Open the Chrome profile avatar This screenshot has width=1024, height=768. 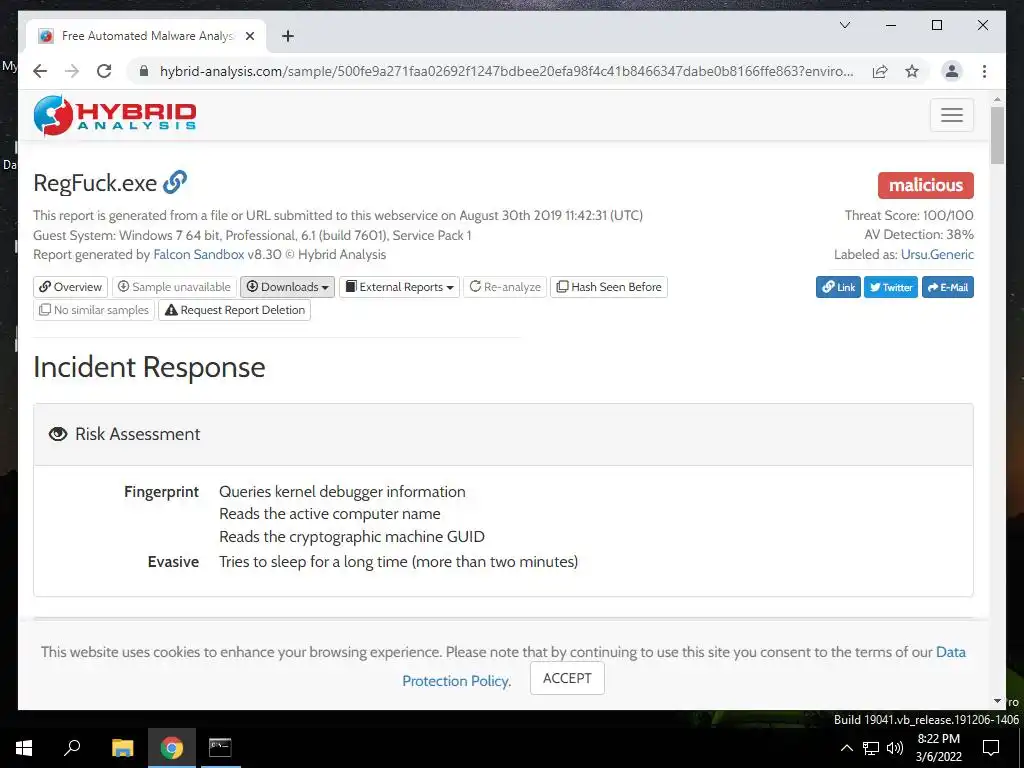click(x=952, y=71)
